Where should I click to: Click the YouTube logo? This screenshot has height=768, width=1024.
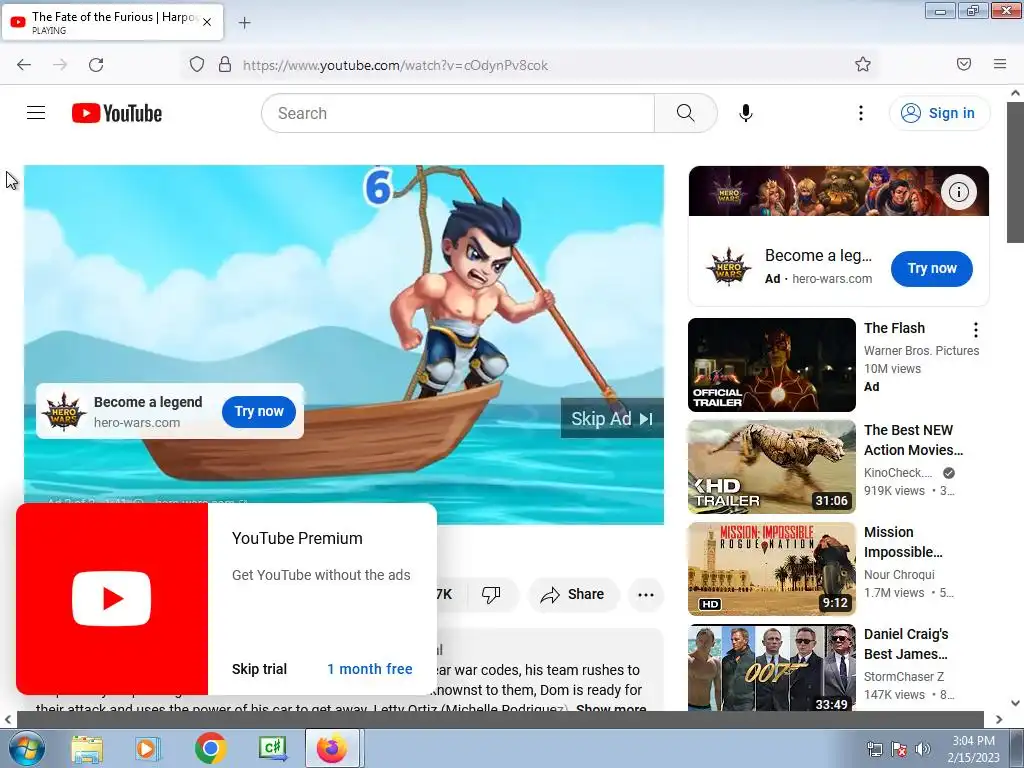click(117, 113)
